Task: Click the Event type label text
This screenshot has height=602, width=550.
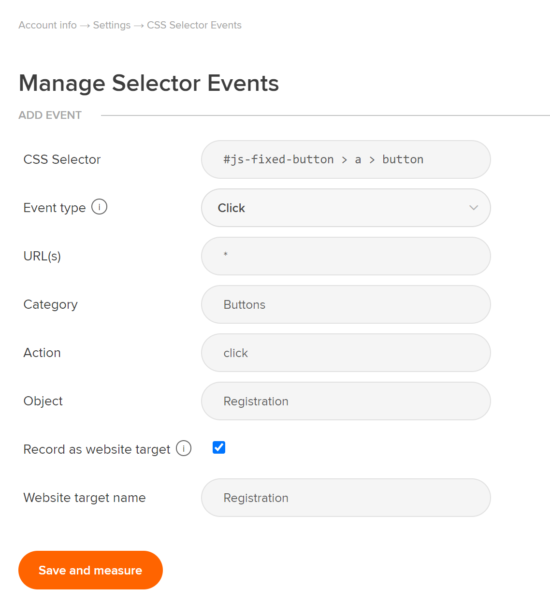Action: click(x=55, y=208)
